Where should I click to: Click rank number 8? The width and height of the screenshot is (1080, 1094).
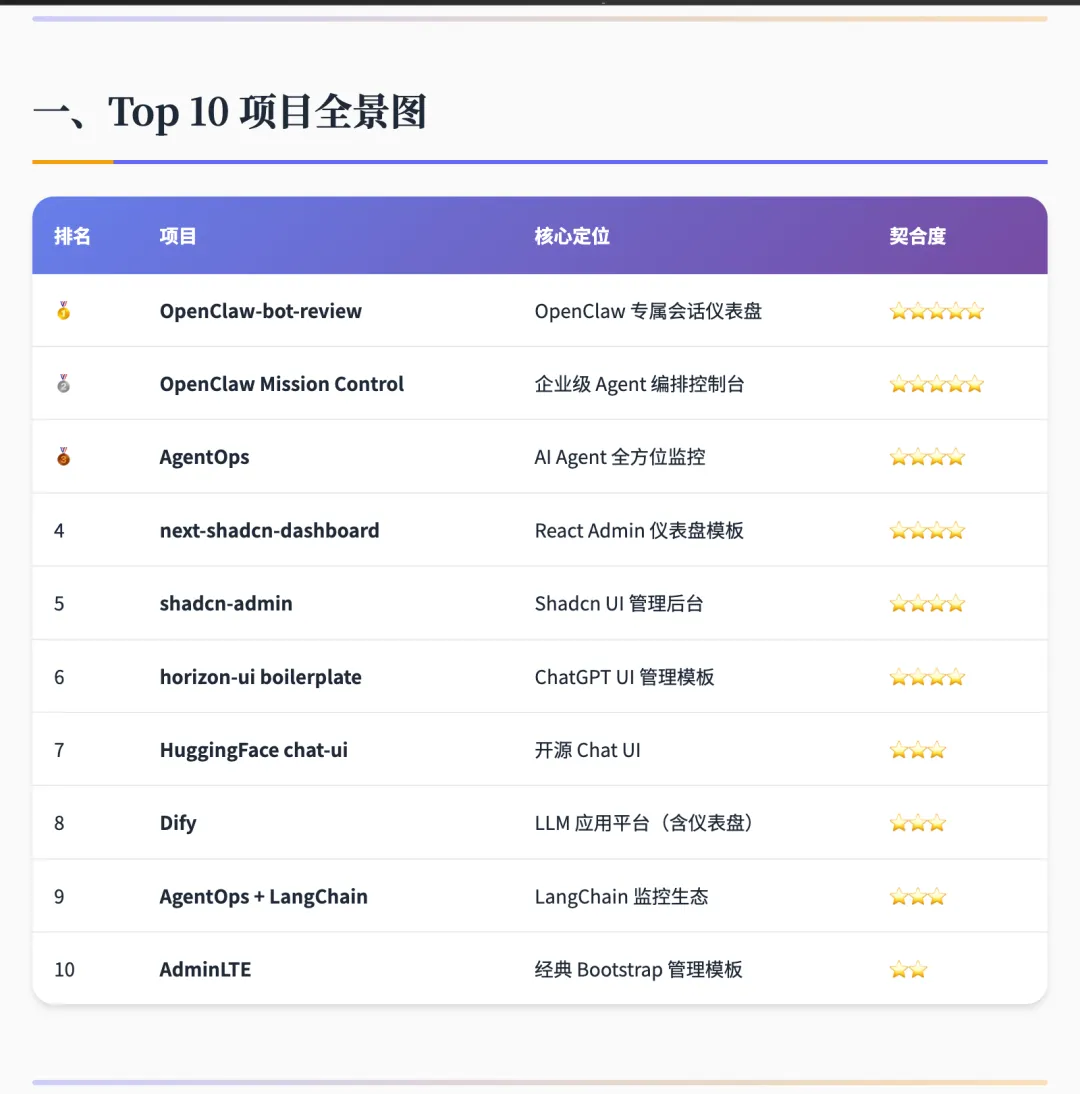pyautogui.click(x=59, y=823)
